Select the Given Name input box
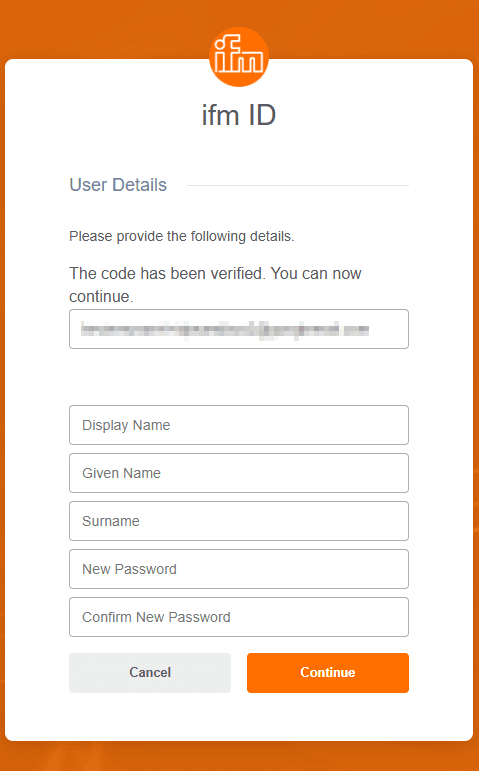The width and height of the screenshot is (479, 771). pos(239,473)
